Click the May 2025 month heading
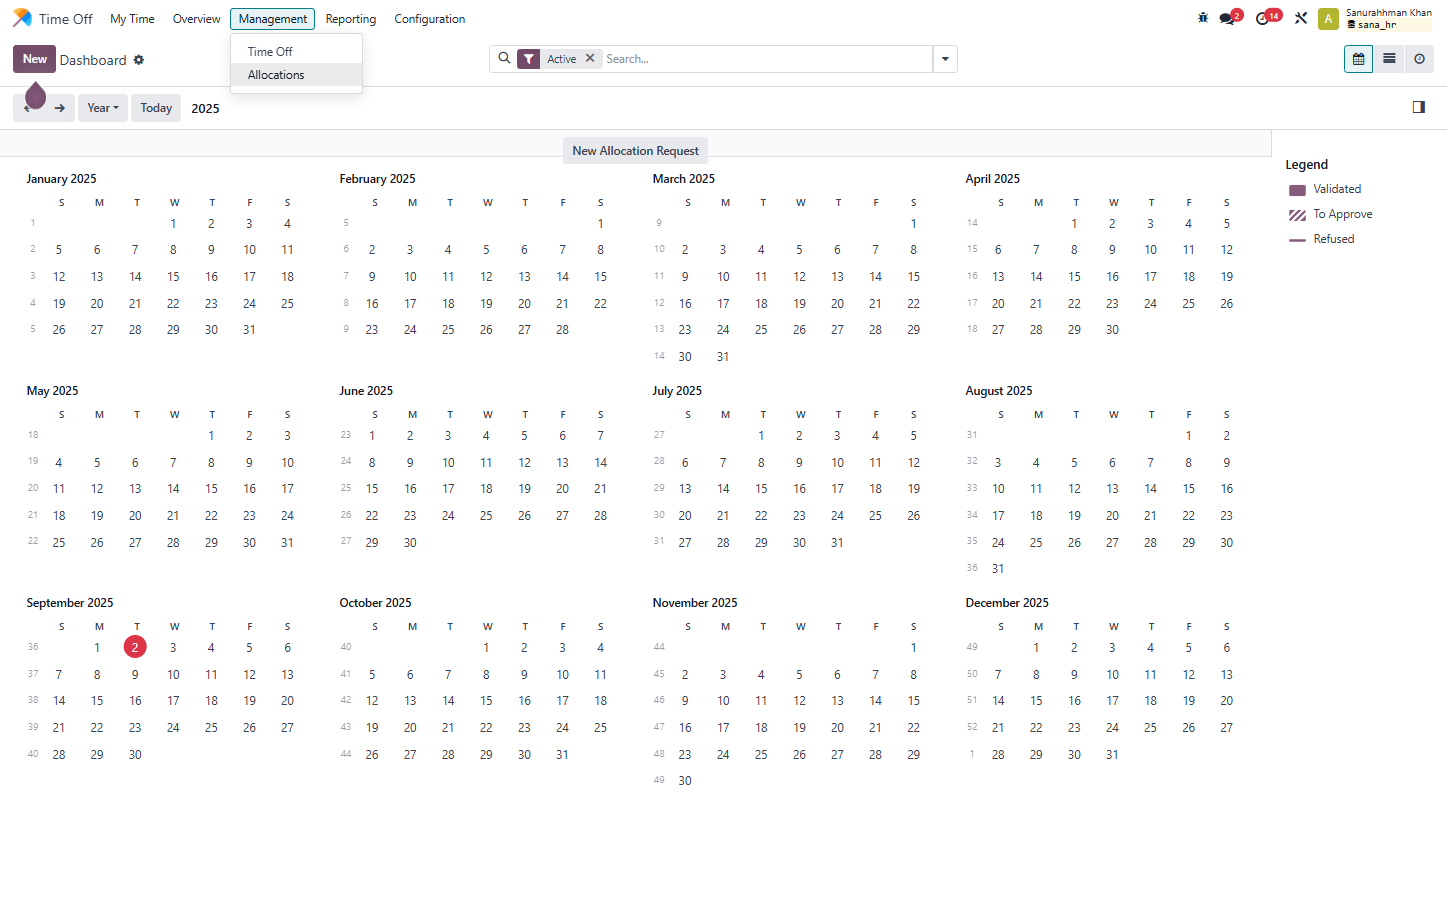Screen dimensions: 1447x922 [x=52, y=391]
